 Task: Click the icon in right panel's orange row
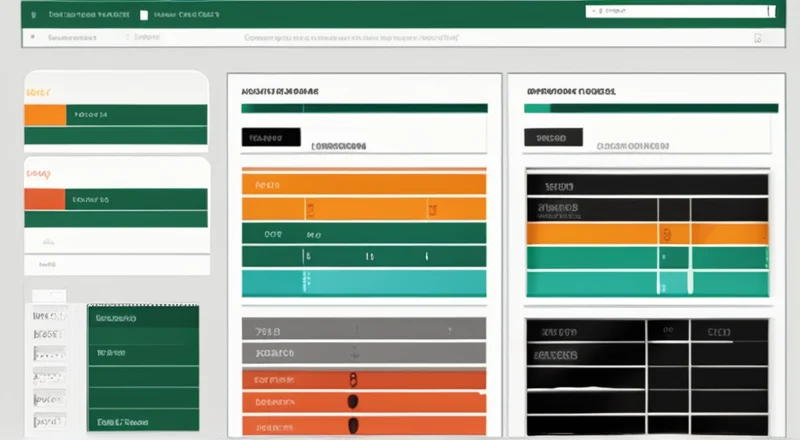(664, 233)
